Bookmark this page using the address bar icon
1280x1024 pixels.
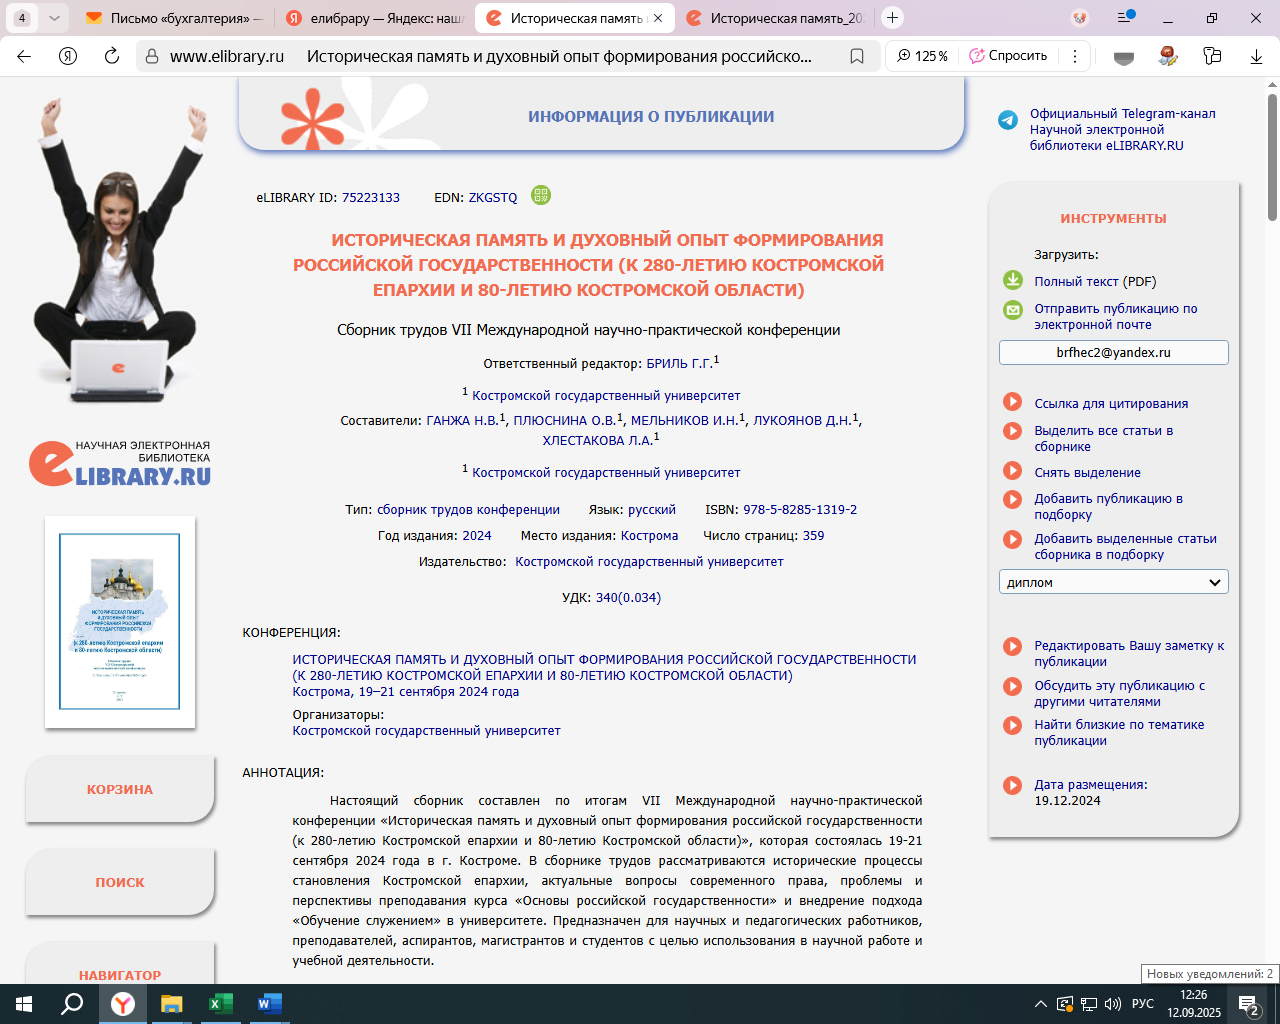click(857, 56)
